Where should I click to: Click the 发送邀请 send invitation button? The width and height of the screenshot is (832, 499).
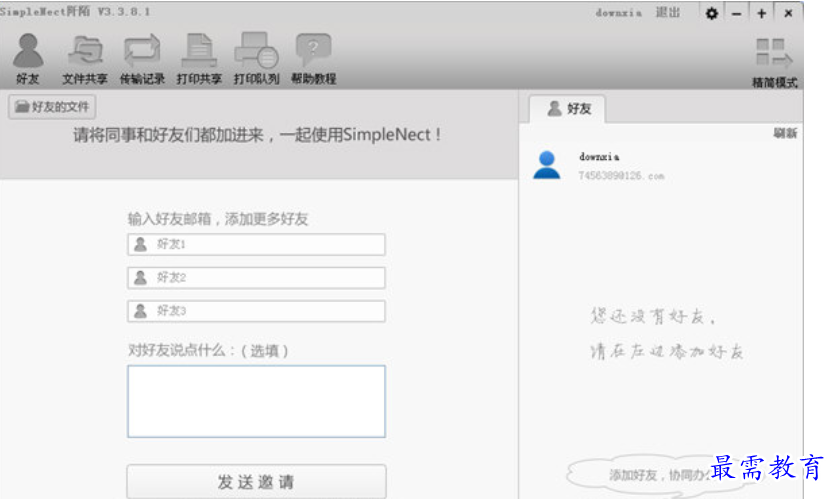256,481
